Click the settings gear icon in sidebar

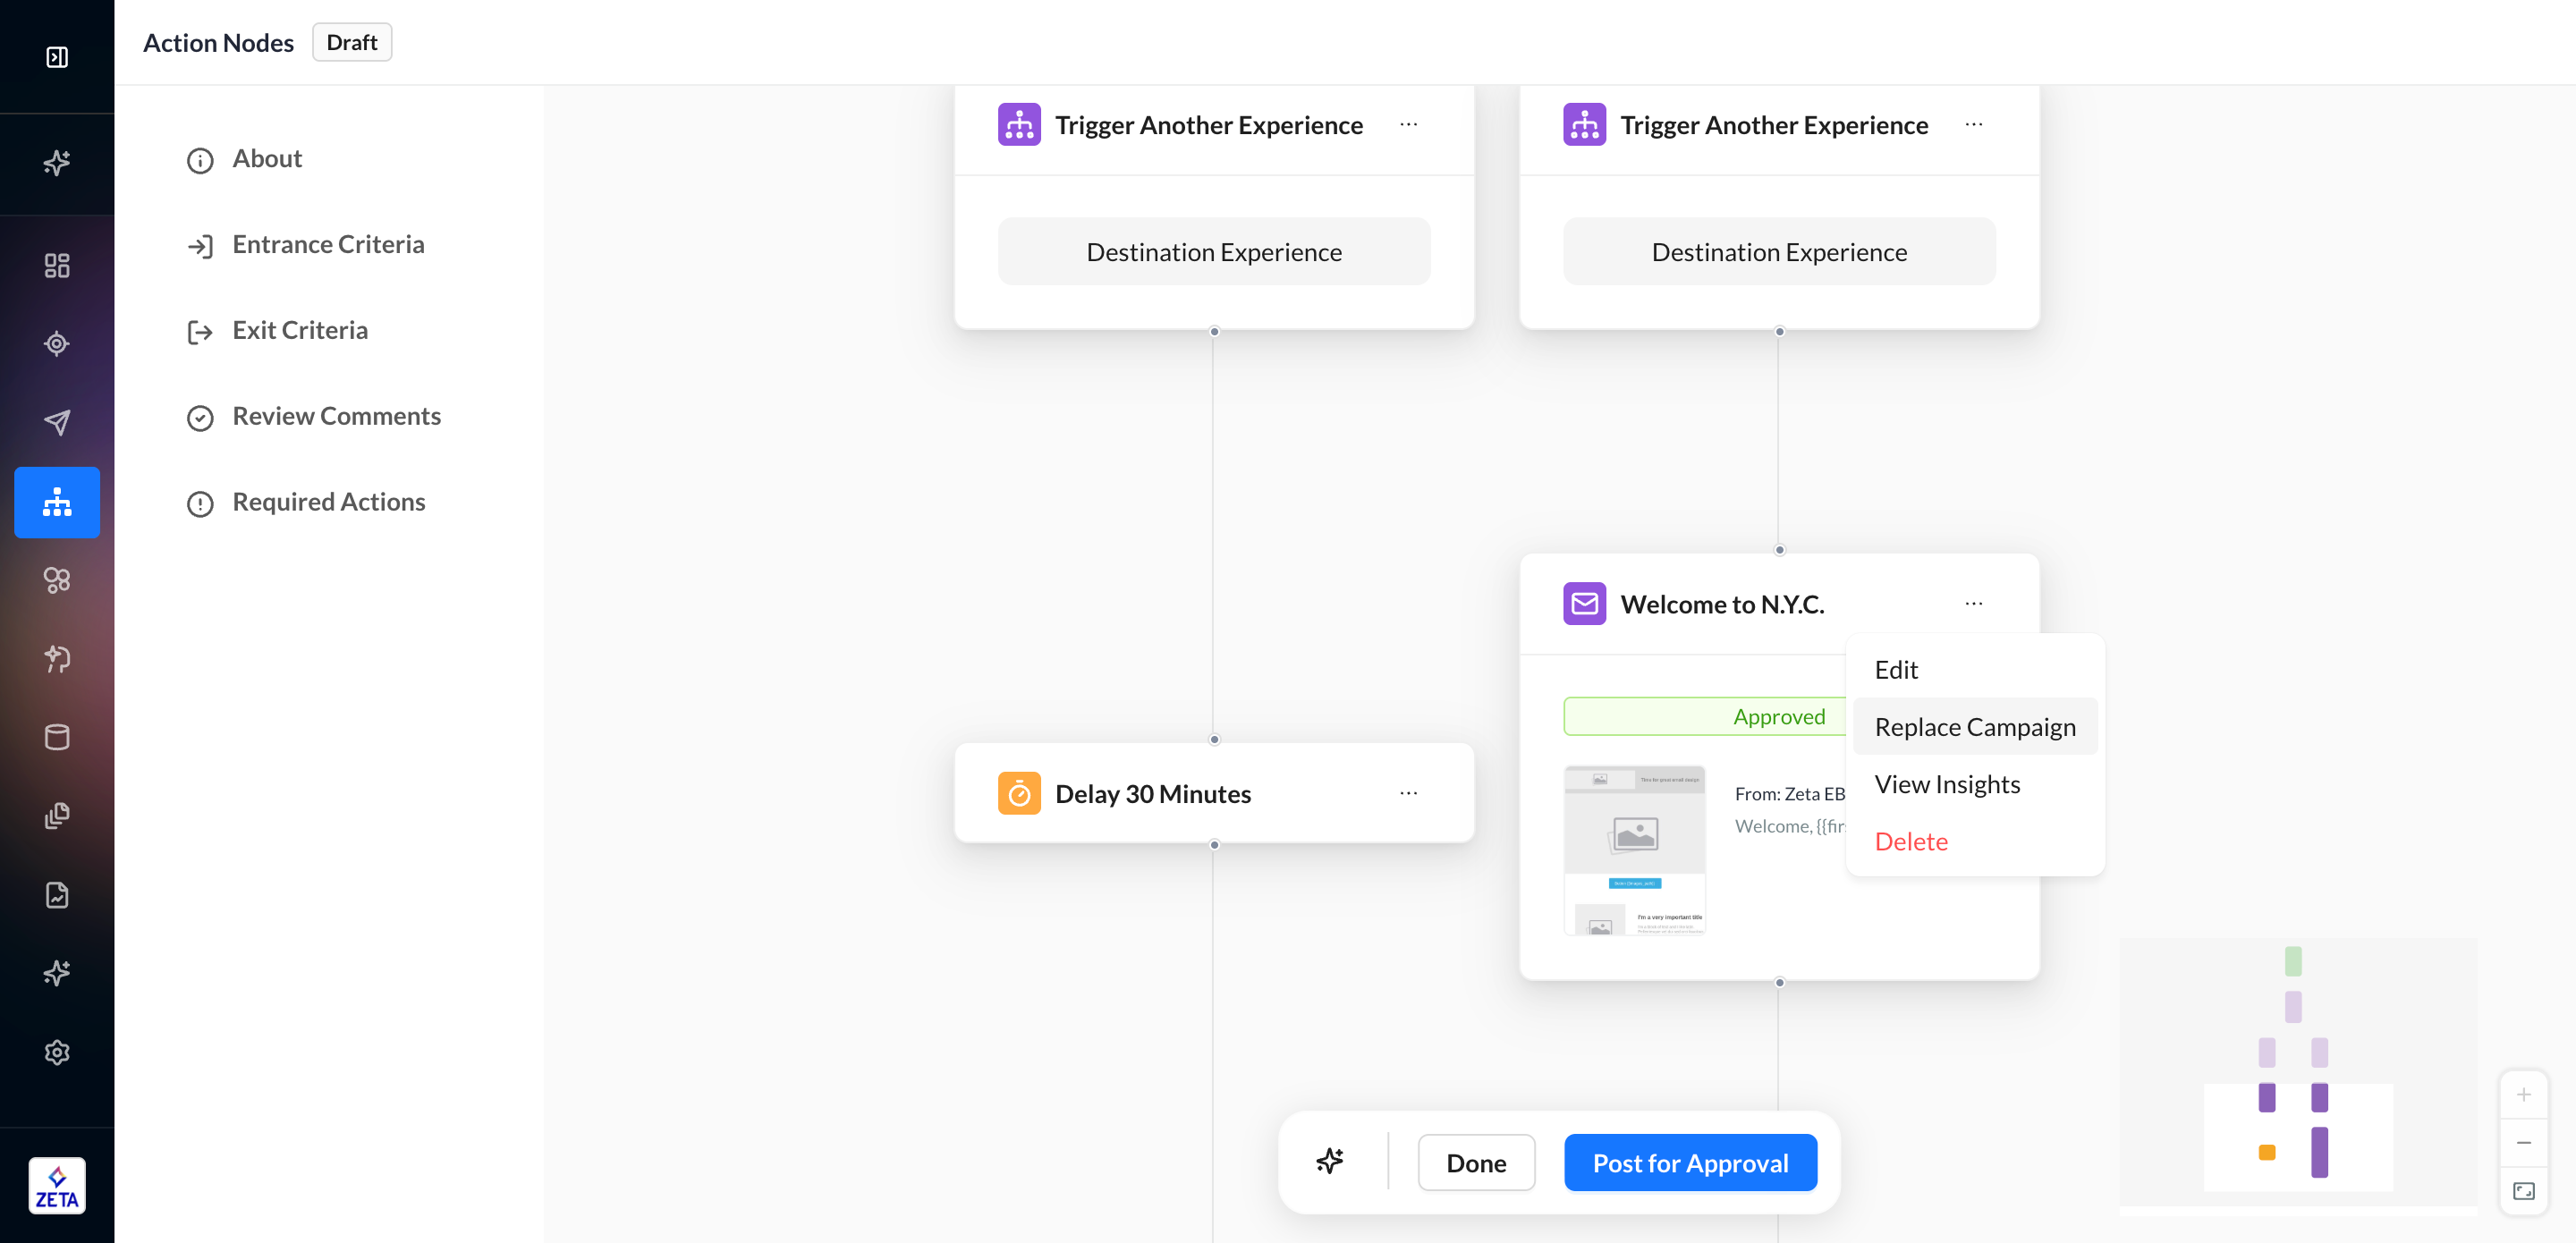pos(57,1052)
